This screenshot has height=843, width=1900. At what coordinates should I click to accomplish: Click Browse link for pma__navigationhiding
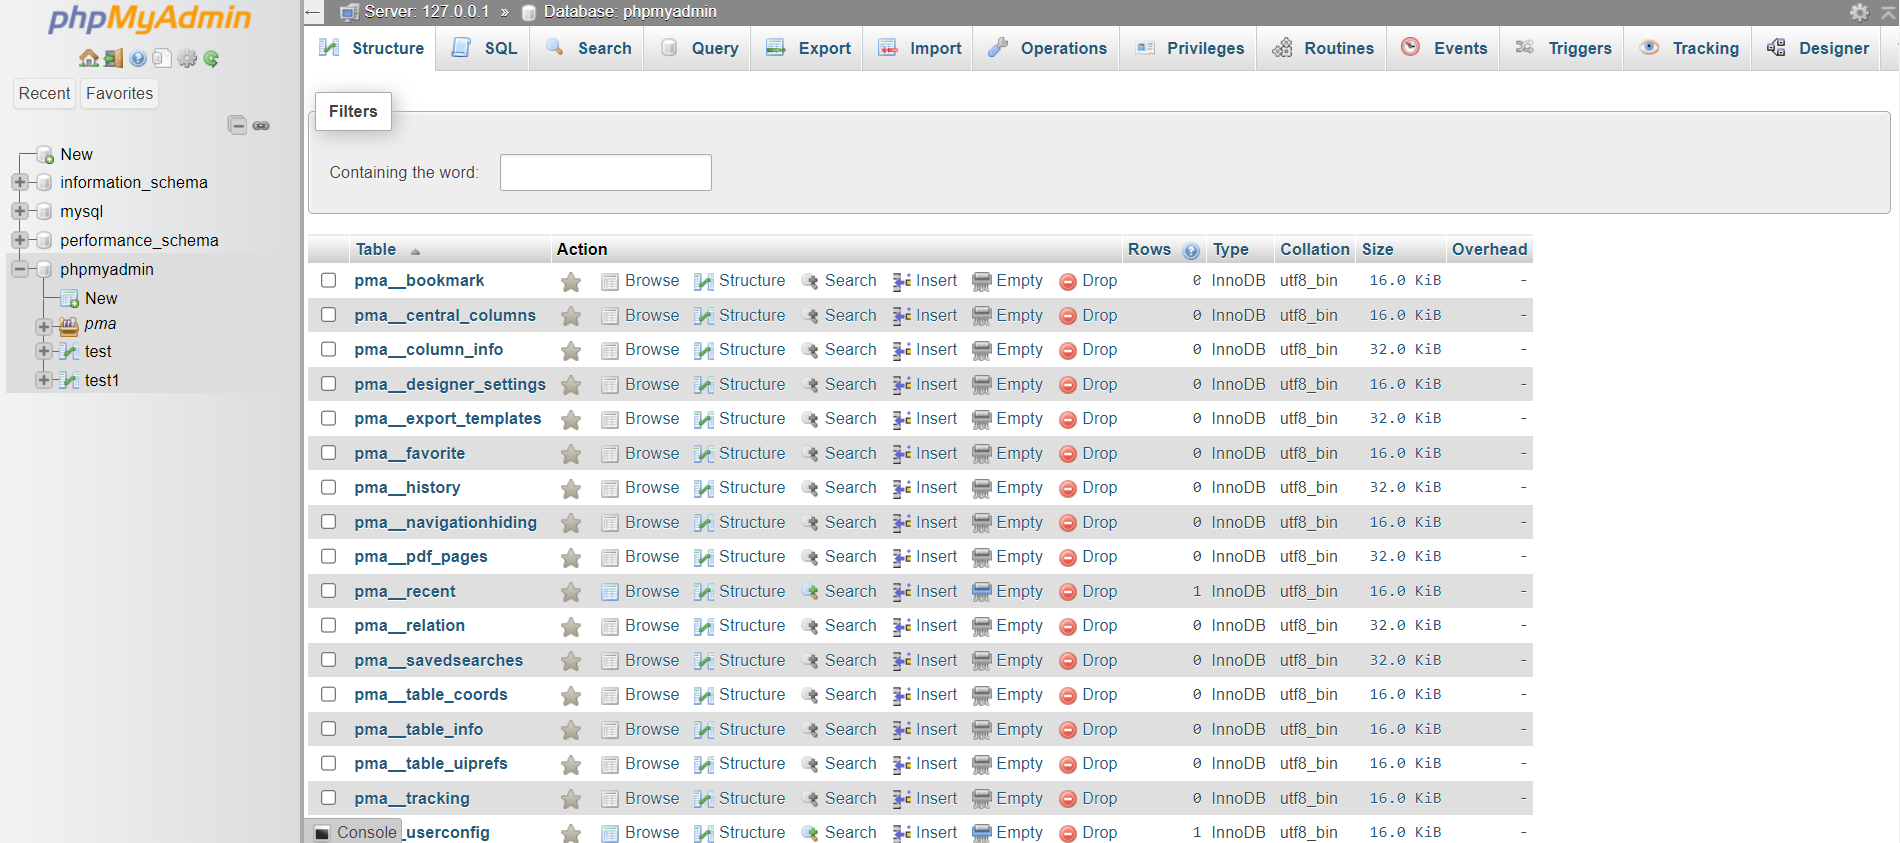pos(652,522)
